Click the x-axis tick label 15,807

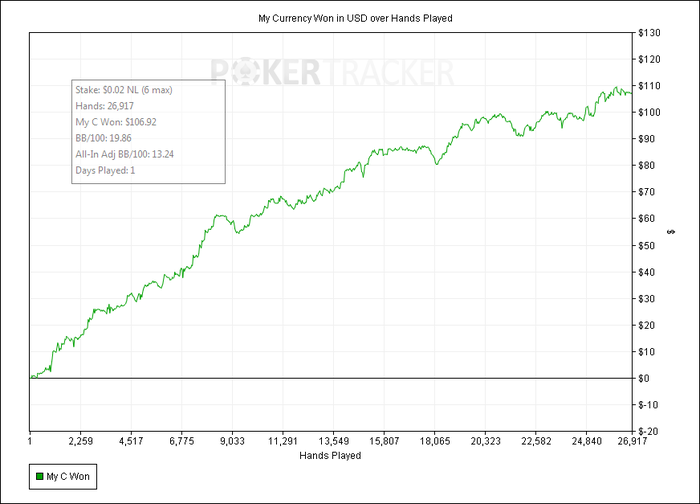tap(384, 441)
